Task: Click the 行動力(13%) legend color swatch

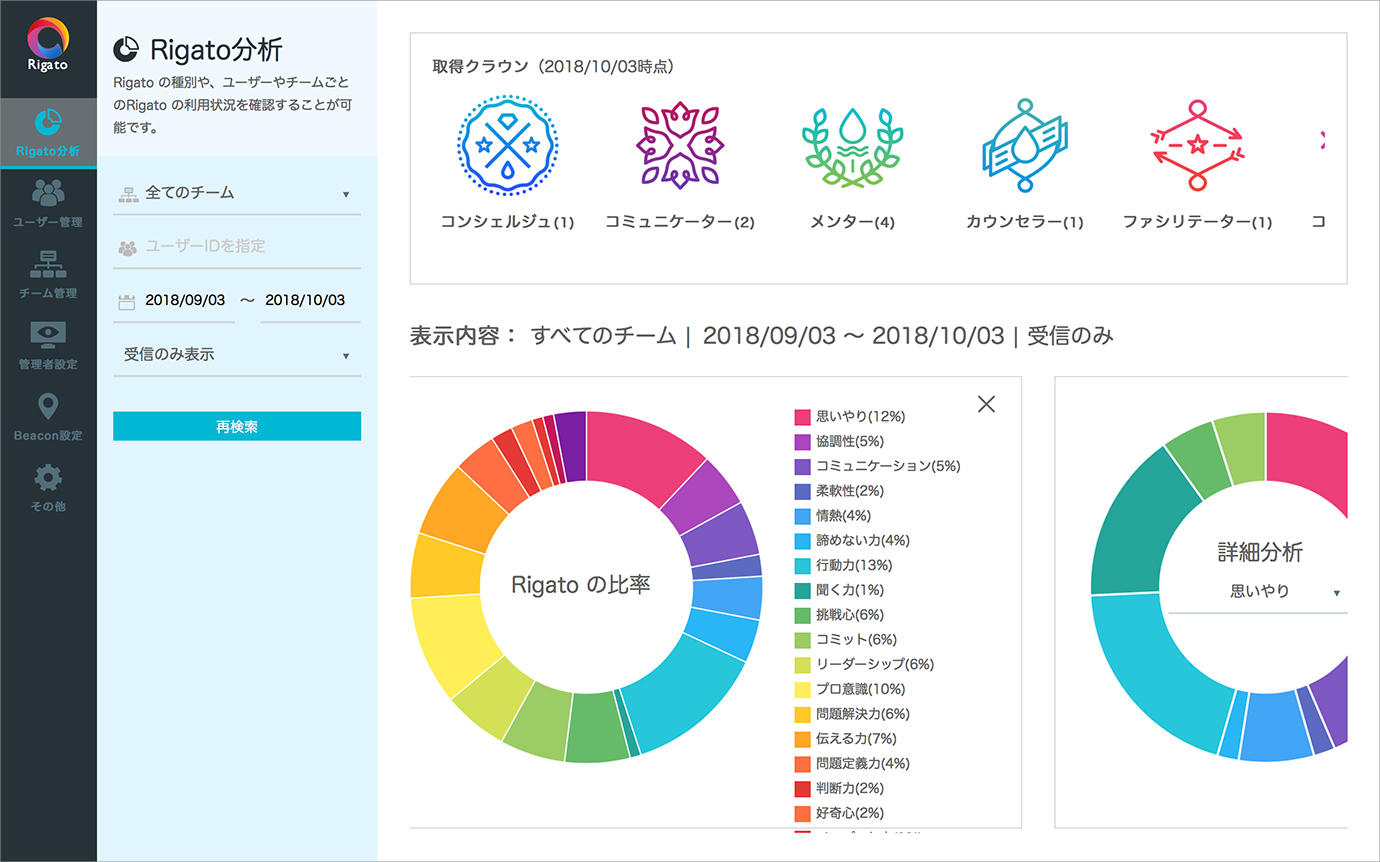Action: (802, 566)
